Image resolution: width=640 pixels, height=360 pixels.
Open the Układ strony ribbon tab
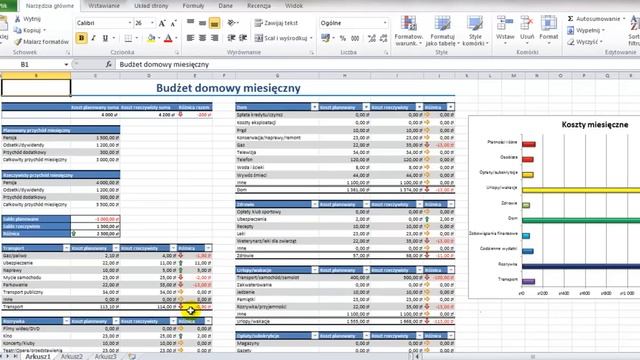[x=151, y=6]
